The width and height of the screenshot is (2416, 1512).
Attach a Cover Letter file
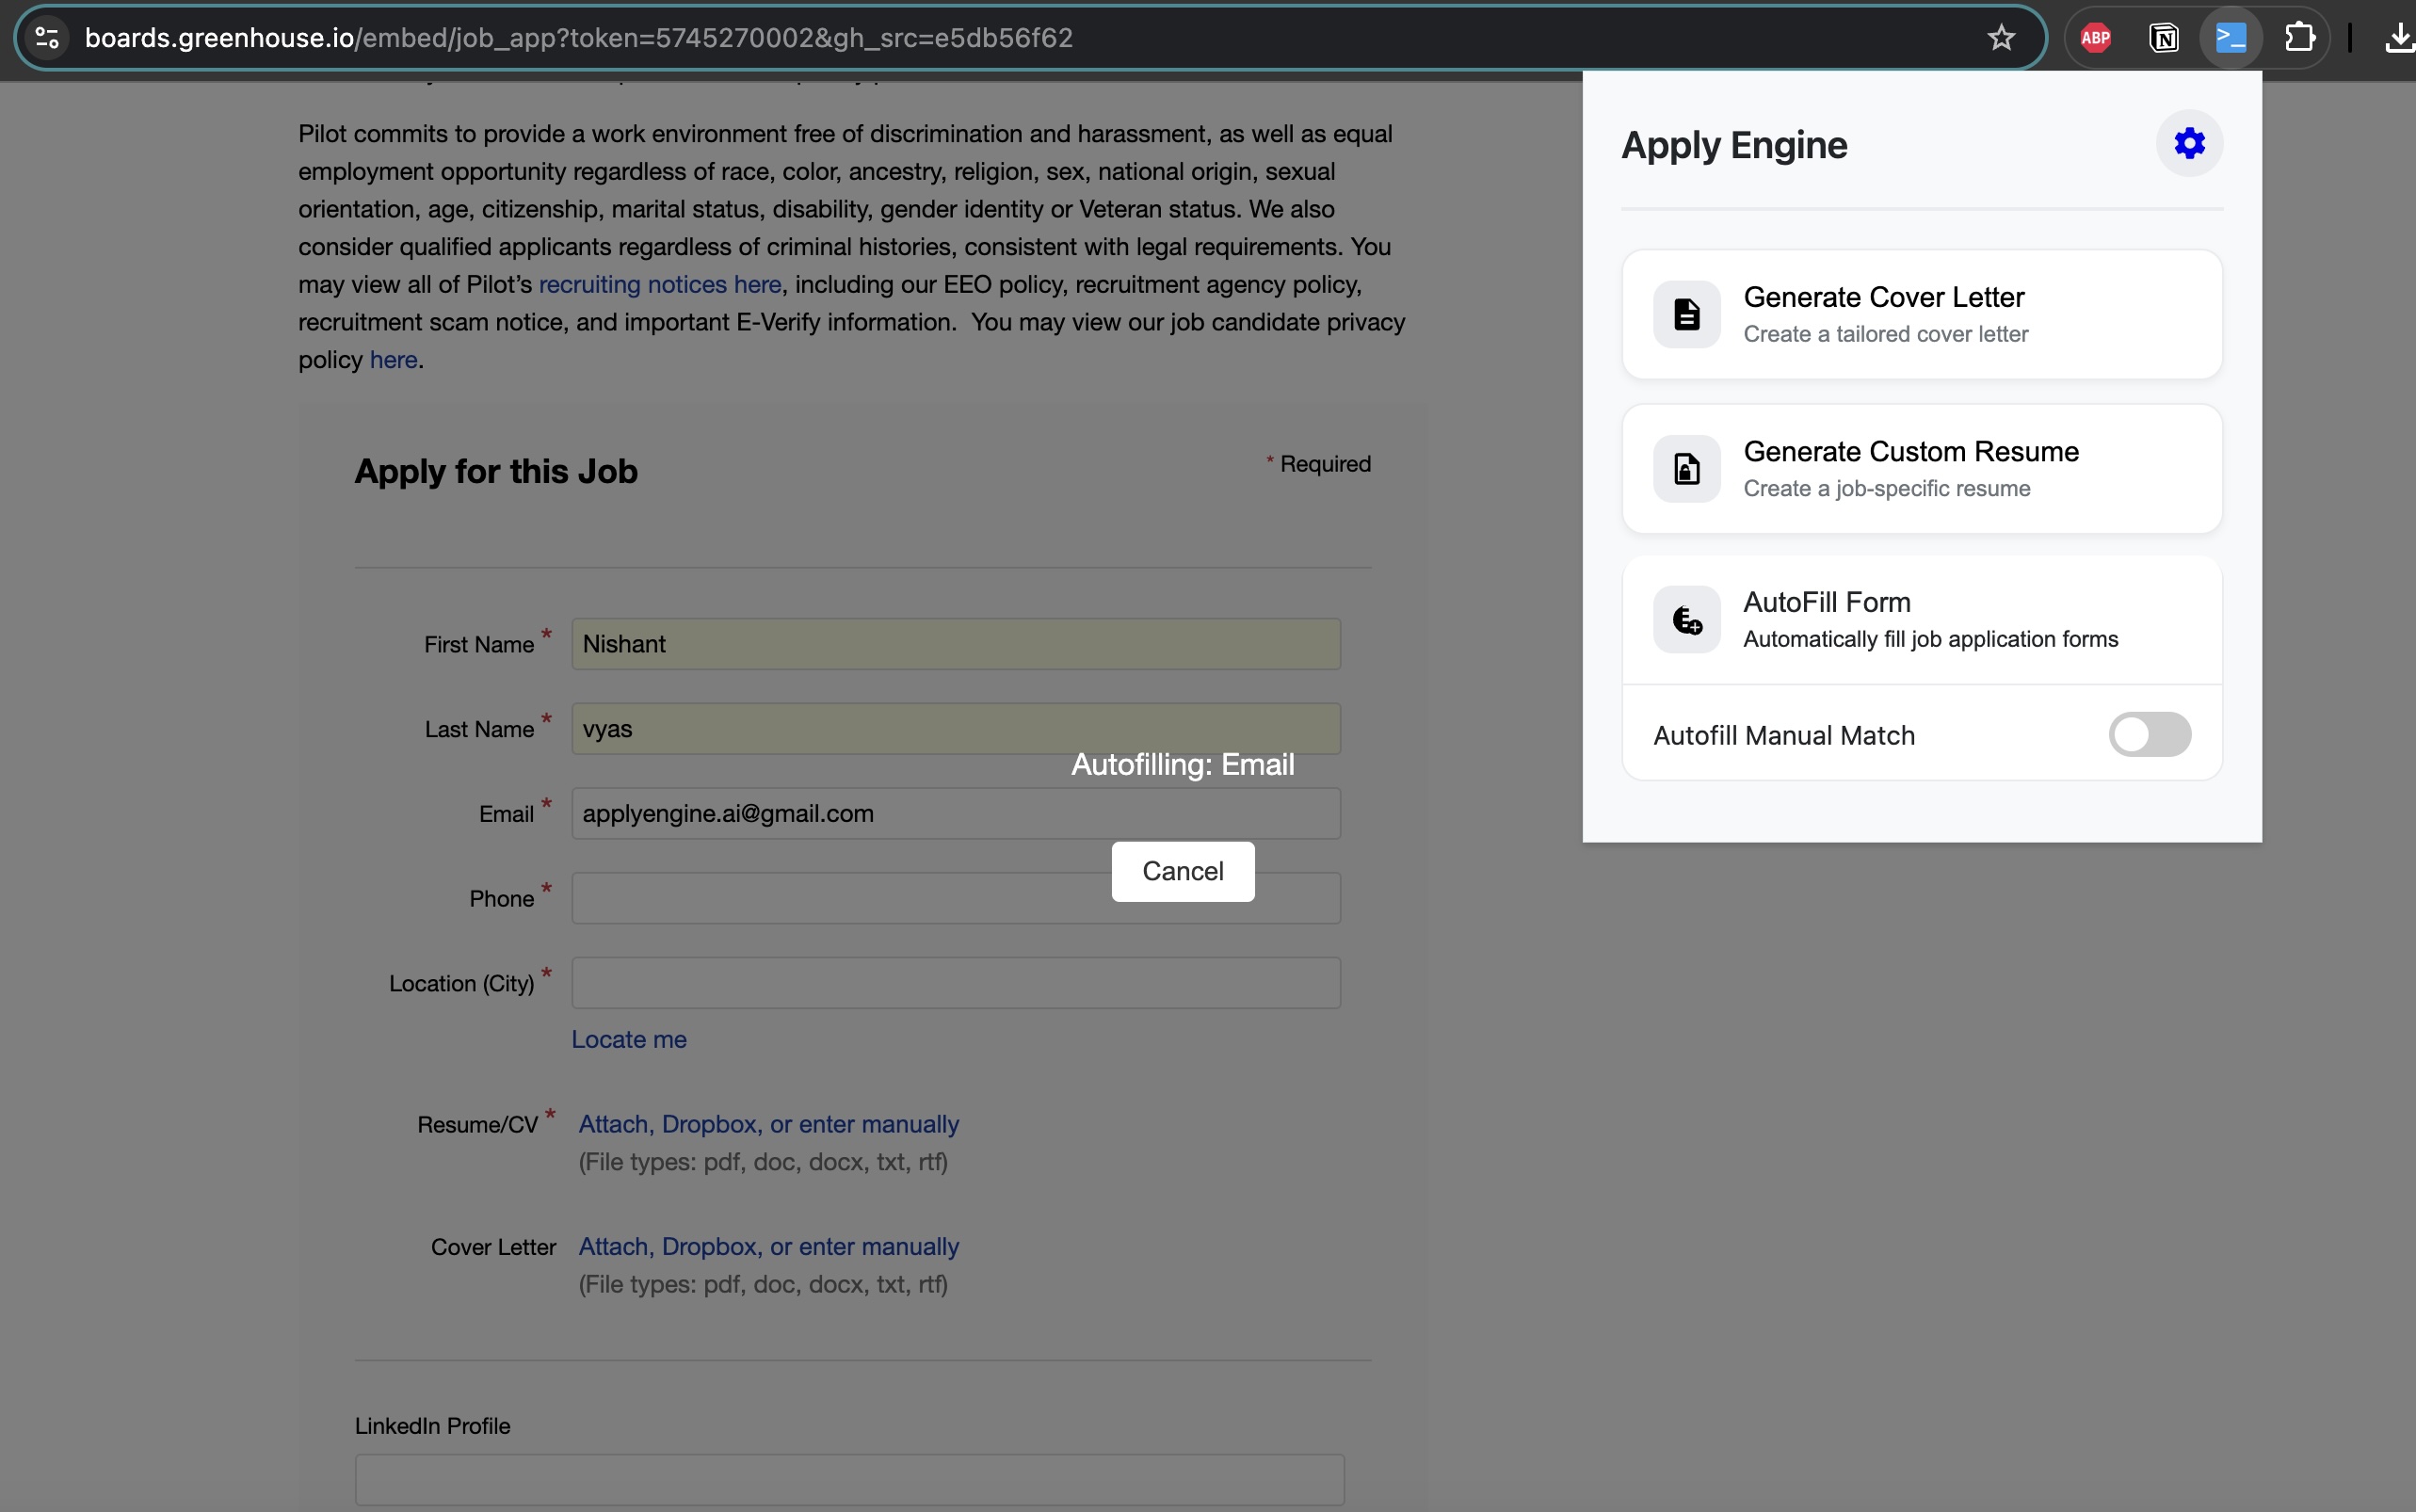[768, 1247]
